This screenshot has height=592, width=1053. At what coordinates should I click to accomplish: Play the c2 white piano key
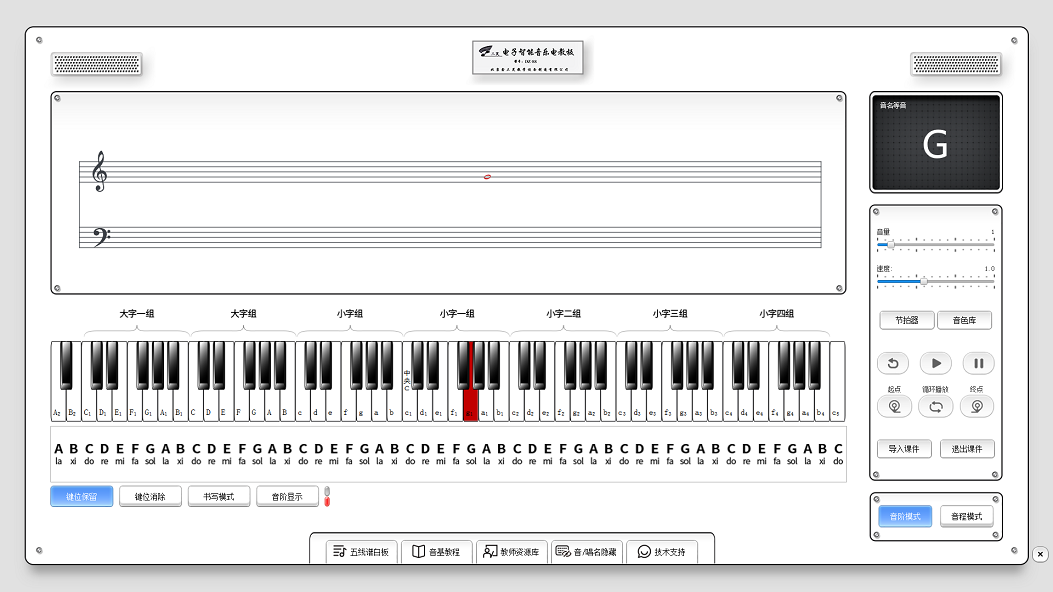[515, 403]
